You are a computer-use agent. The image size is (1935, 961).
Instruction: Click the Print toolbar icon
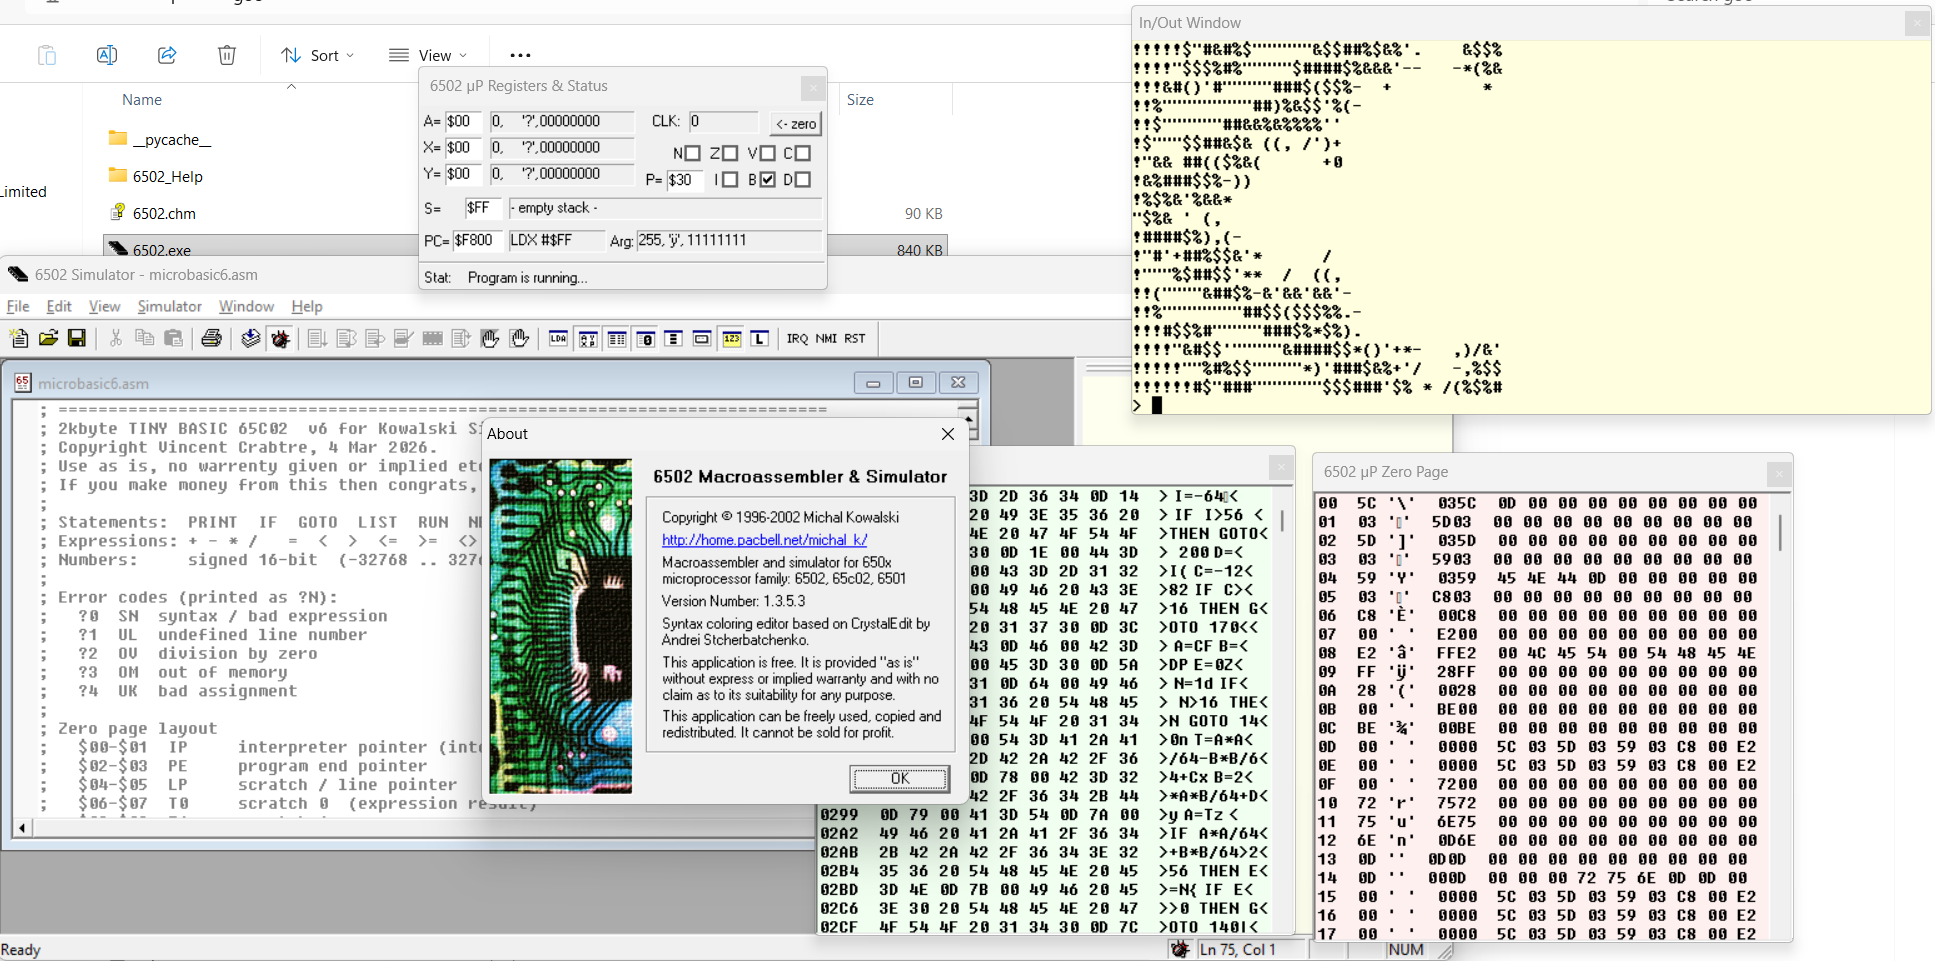click(211, 339)
